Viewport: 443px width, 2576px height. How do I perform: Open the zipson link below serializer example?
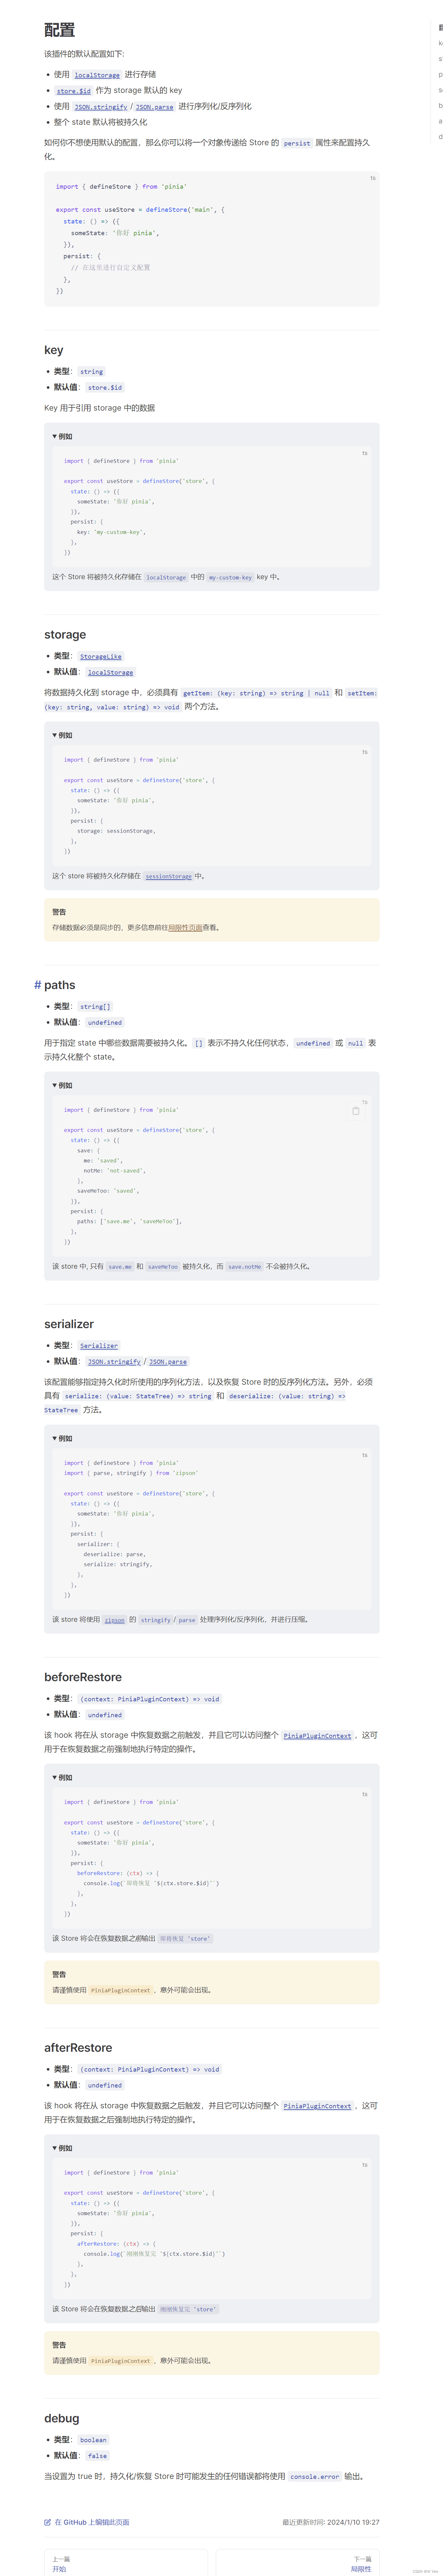[x=115, y=1620]
